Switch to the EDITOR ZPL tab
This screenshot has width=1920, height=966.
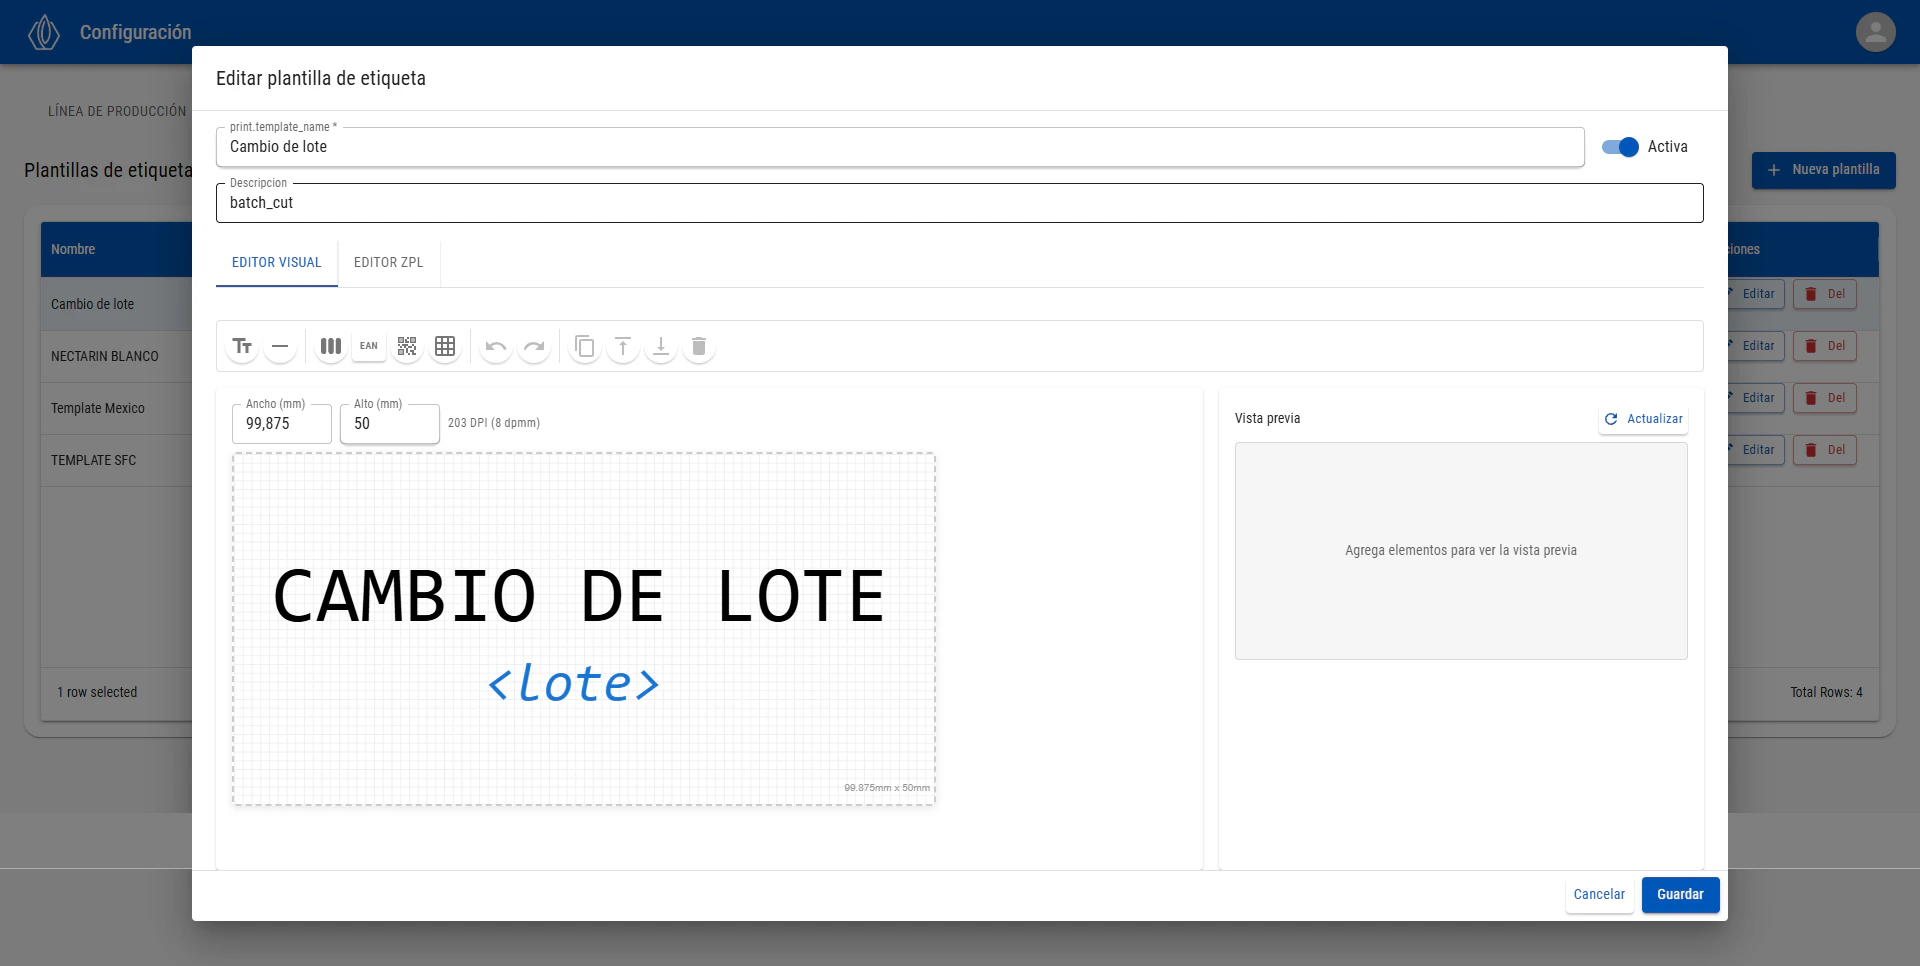coord(388,263)
